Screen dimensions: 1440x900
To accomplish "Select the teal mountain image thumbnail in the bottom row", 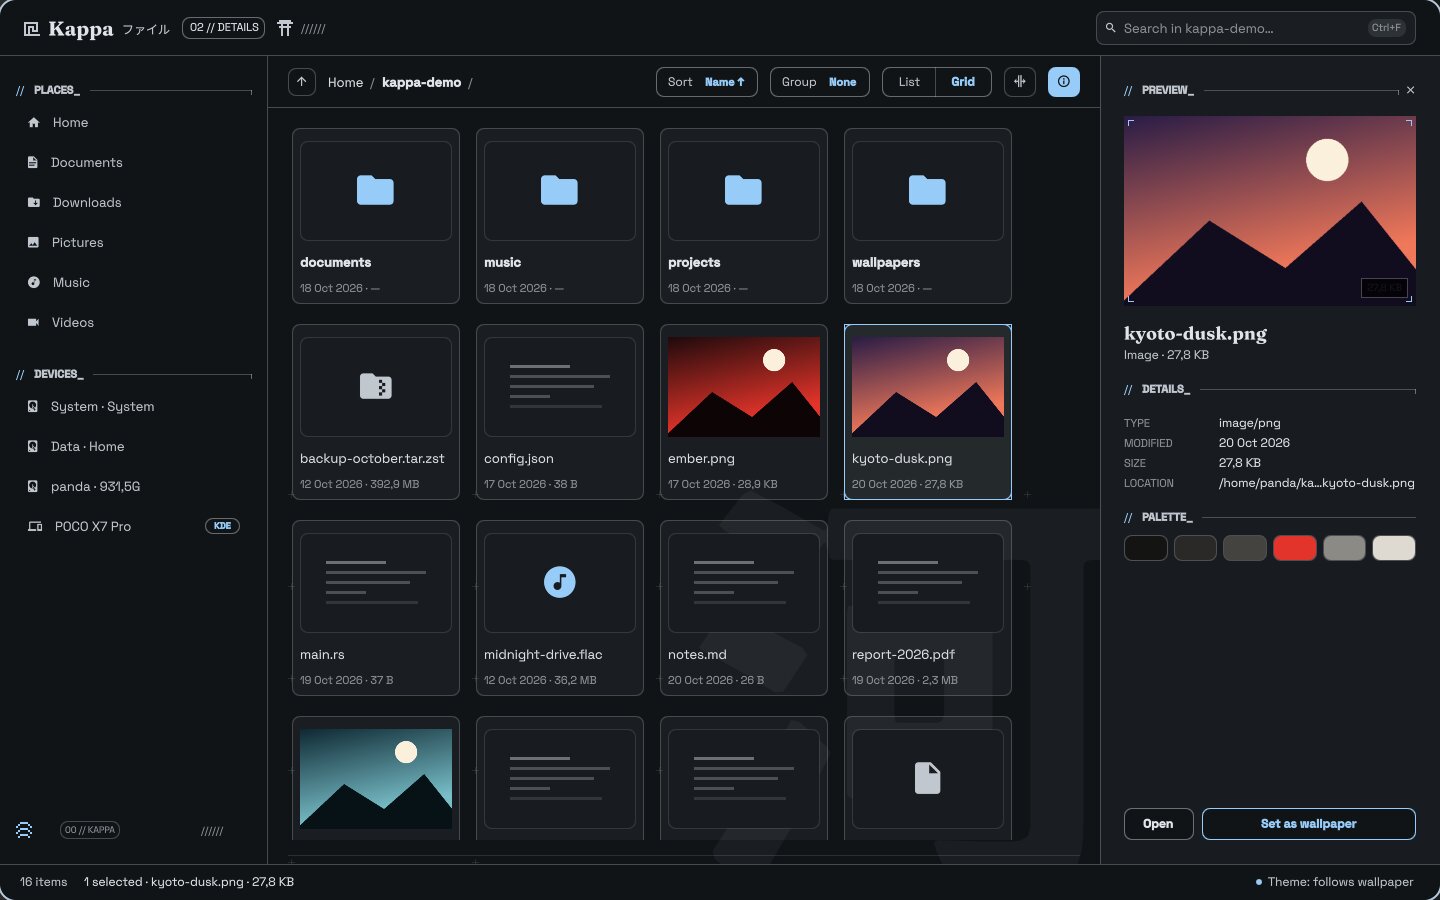I will point(376,778).
